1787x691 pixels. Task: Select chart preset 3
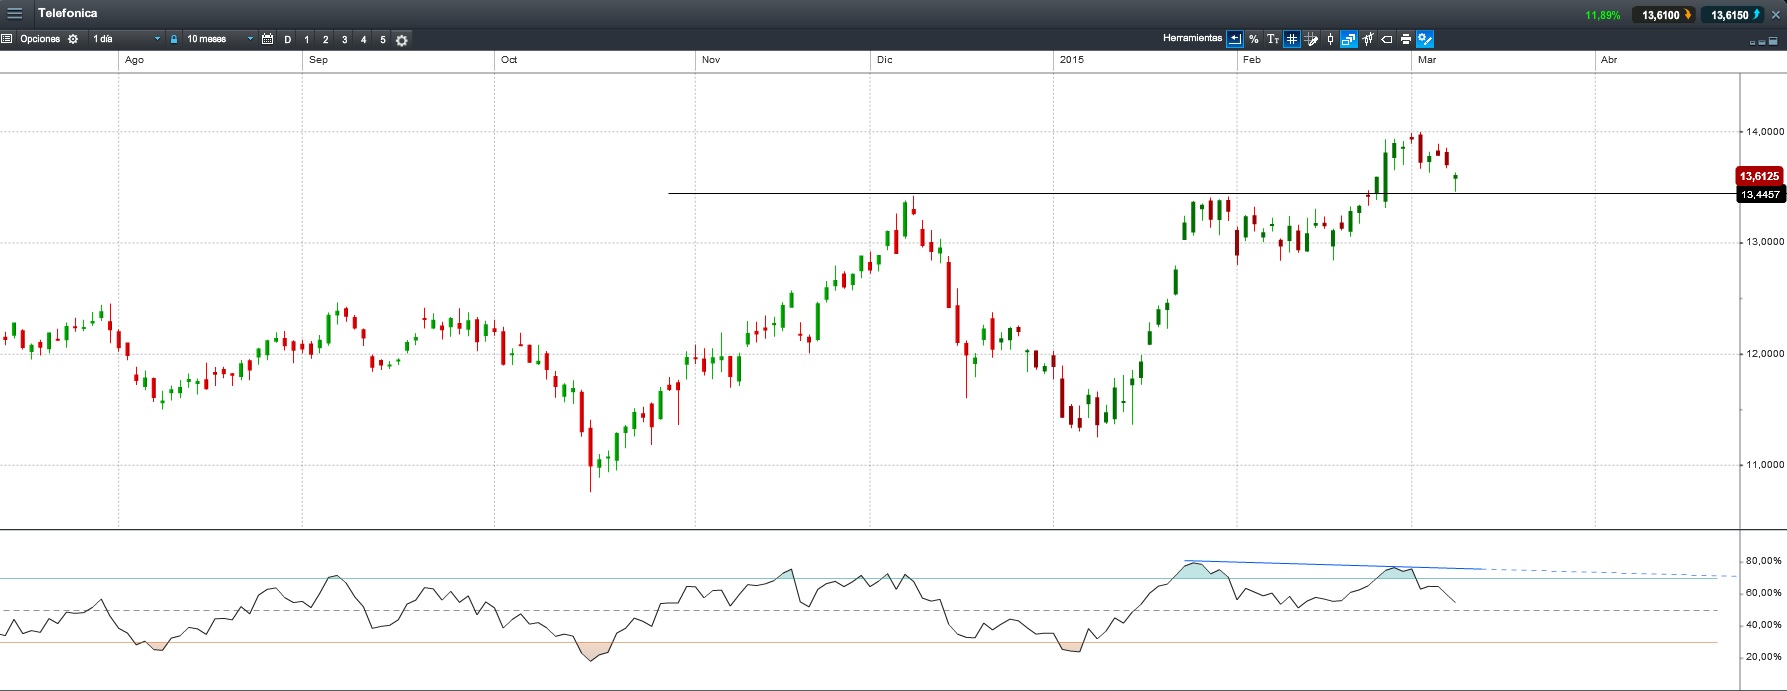click(345, 40)
